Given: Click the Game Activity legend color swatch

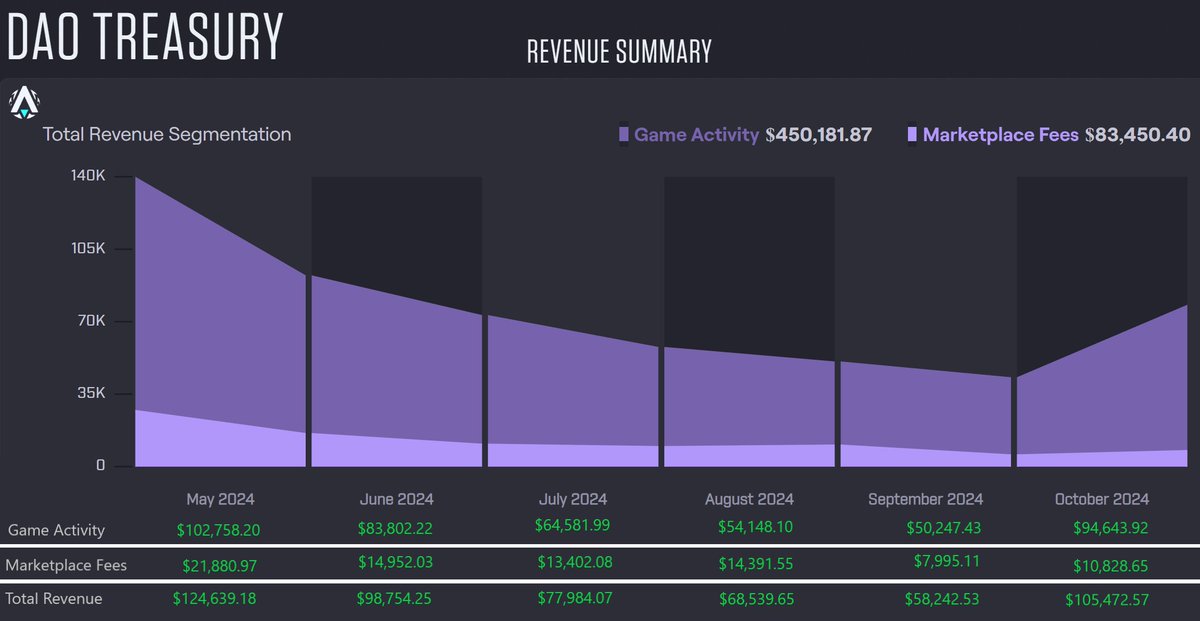Looking at the screenshot, I should click(x=624, y=134).
